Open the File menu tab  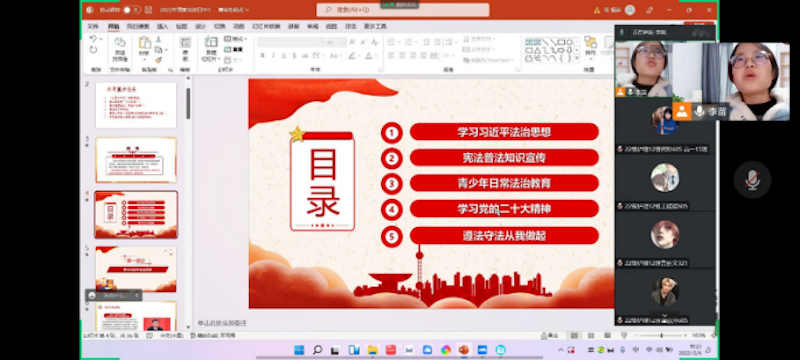point(92,26)
